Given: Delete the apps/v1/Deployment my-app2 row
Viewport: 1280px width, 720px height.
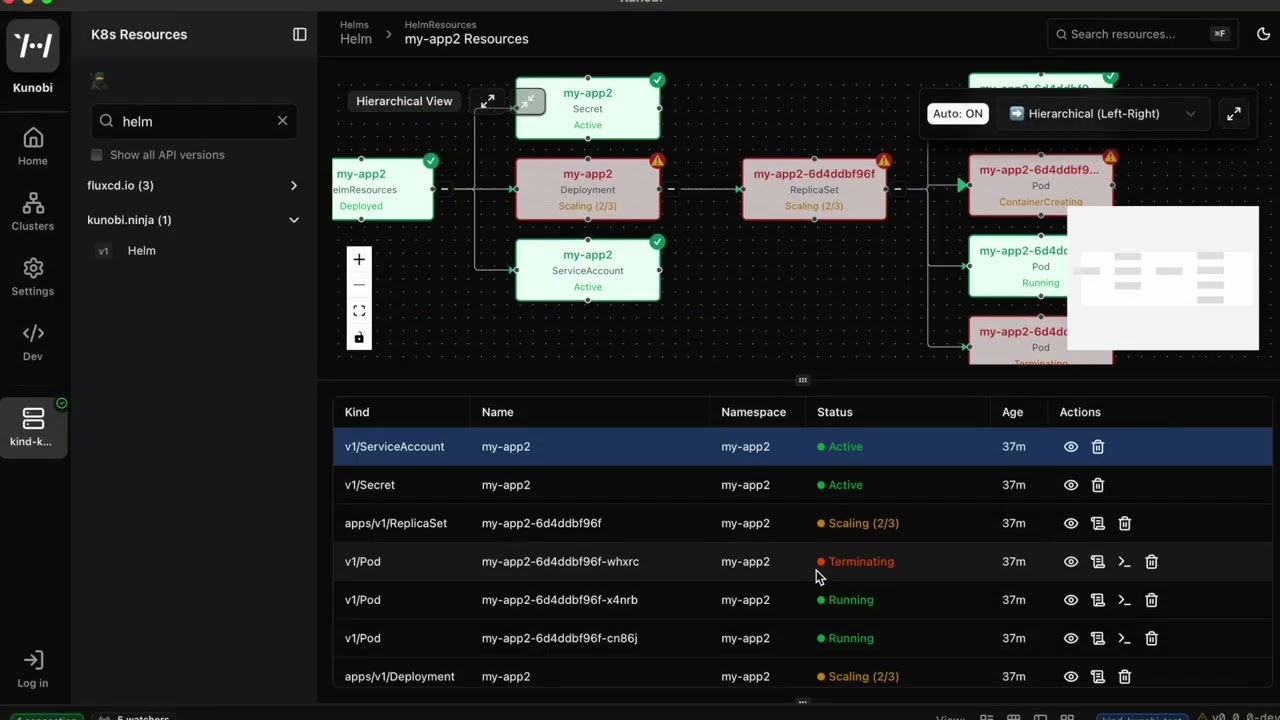Looking at the screenshot, I should click(1125, 677).
